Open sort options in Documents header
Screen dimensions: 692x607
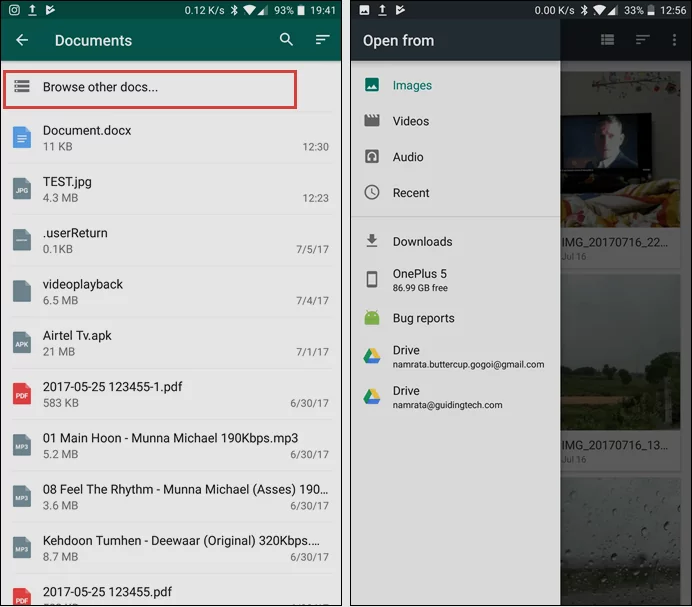tap(323, 40)
